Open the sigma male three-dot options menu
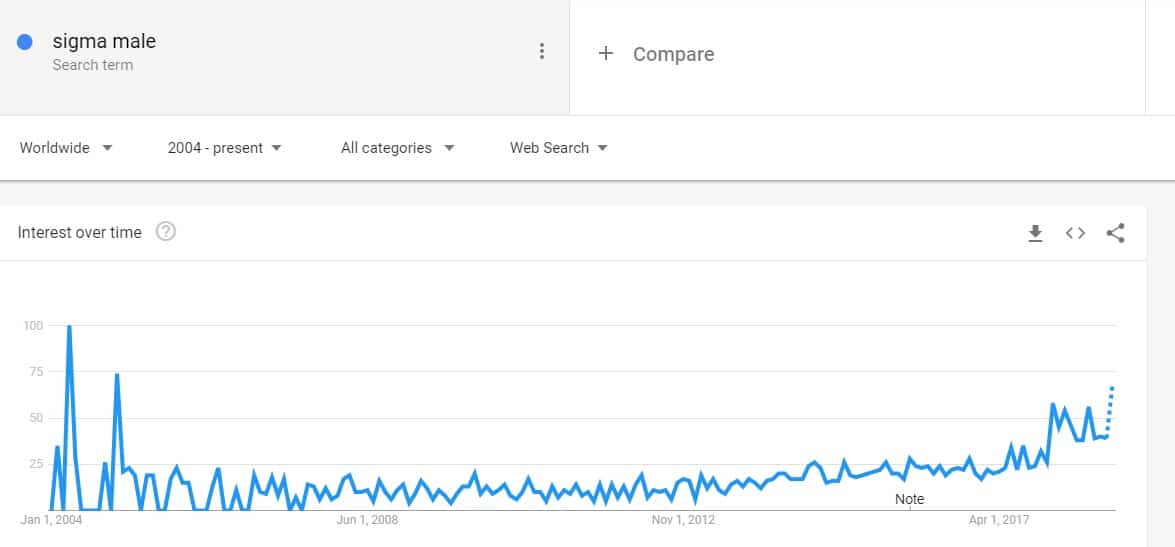Image resolution: width=1175 pixels, height=547 pixels. click(542, 52)
